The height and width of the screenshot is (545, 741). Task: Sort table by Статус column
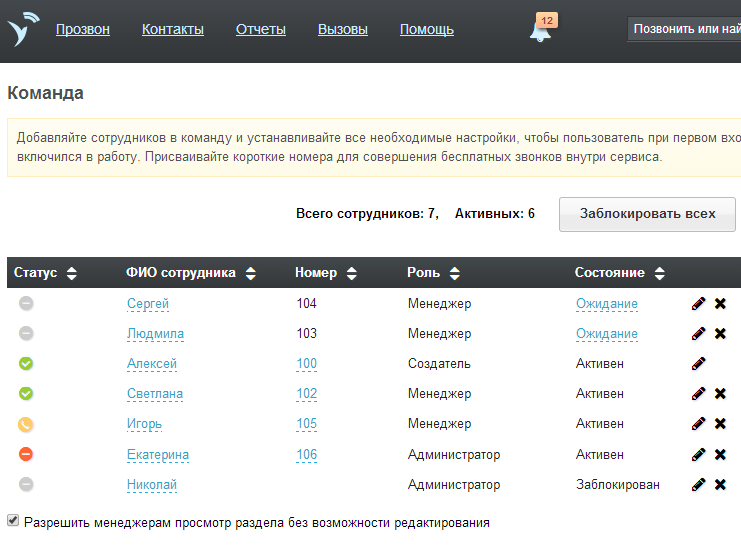point(45,273)
